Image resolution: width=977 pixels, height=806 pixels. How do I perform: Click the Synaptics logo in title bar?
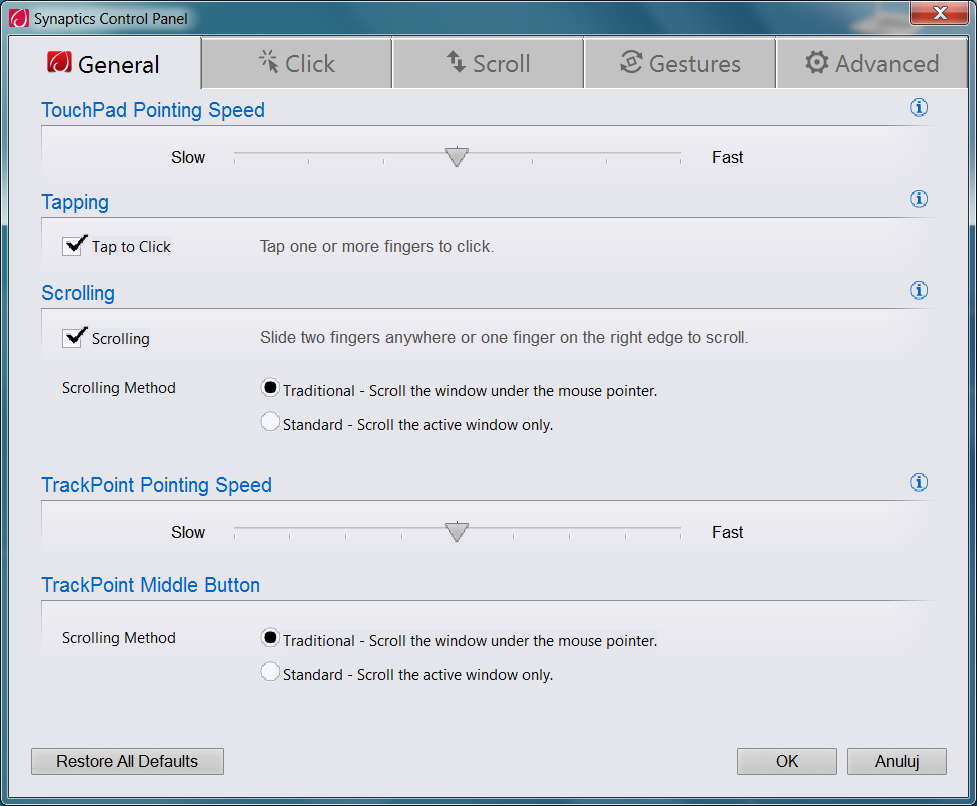pos(19,18)
